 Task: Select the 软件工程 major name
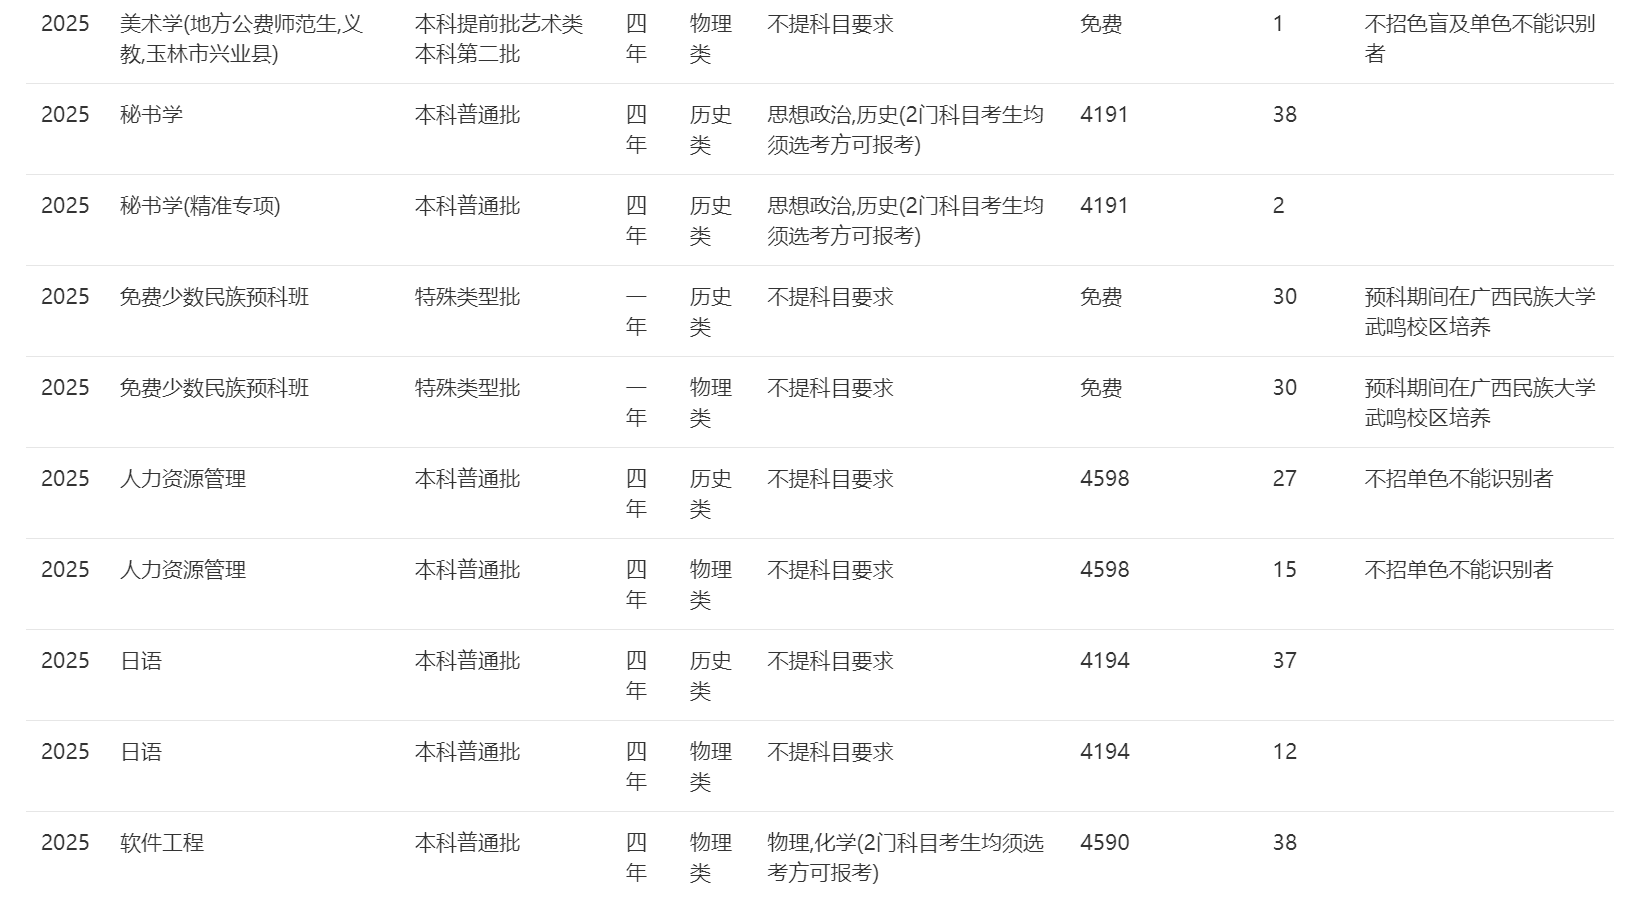tap(162, 843)
